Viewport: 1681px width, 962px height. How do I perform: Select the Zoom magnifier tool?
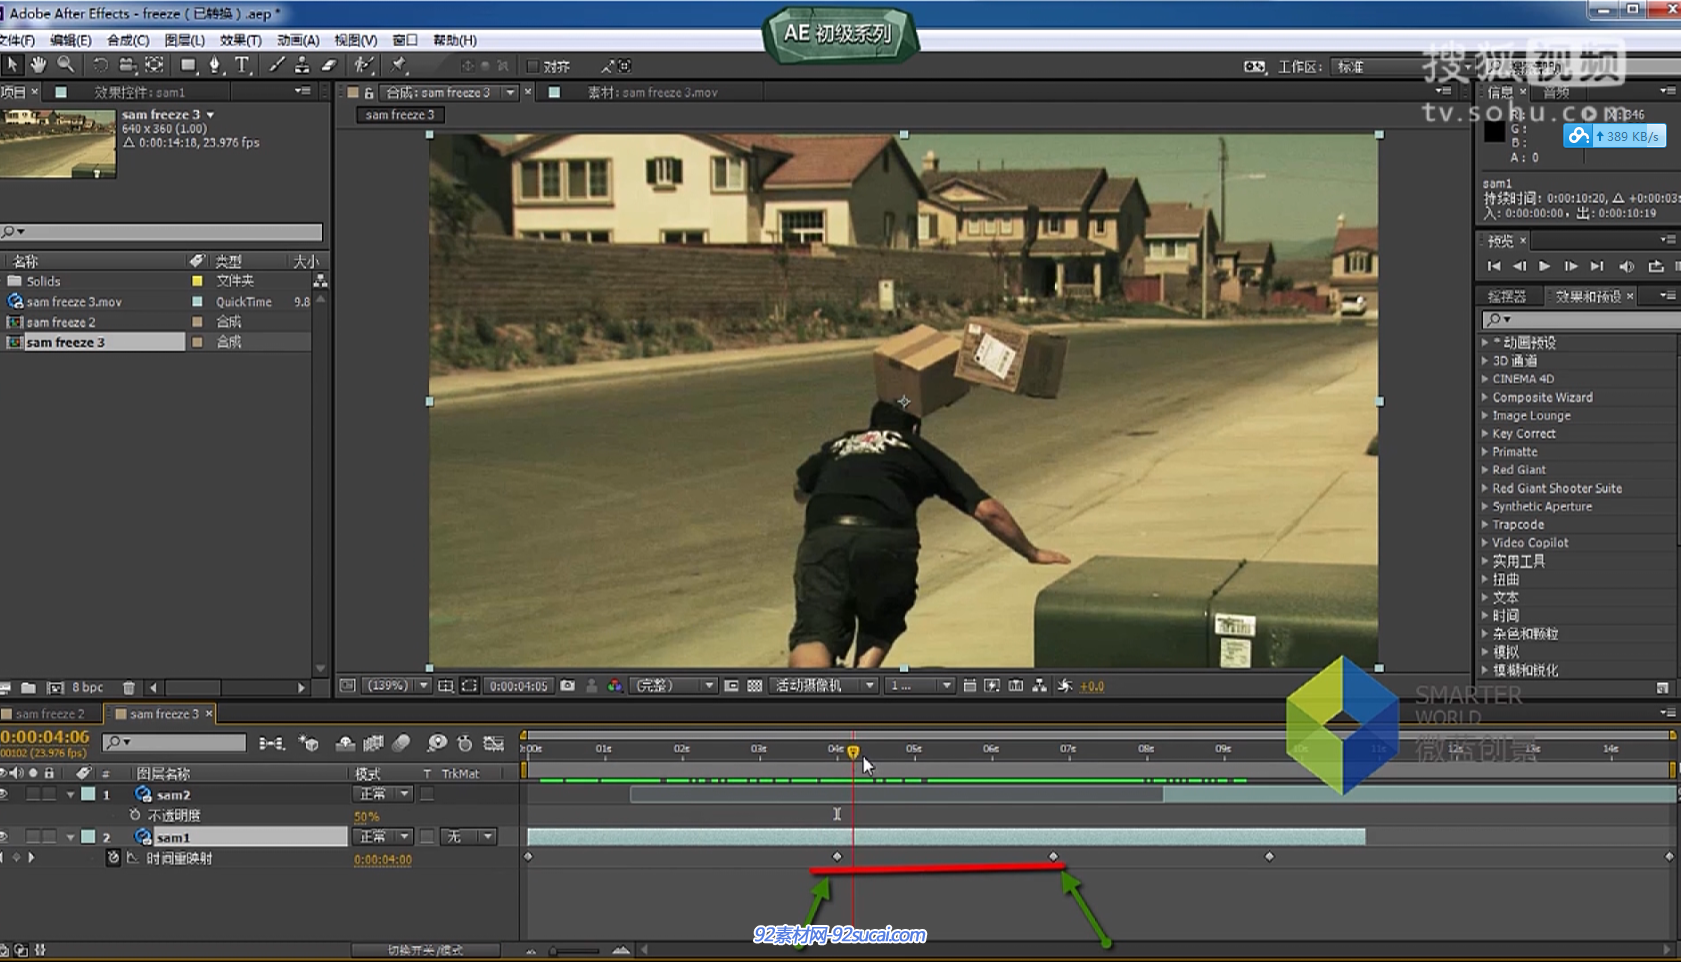65,65
